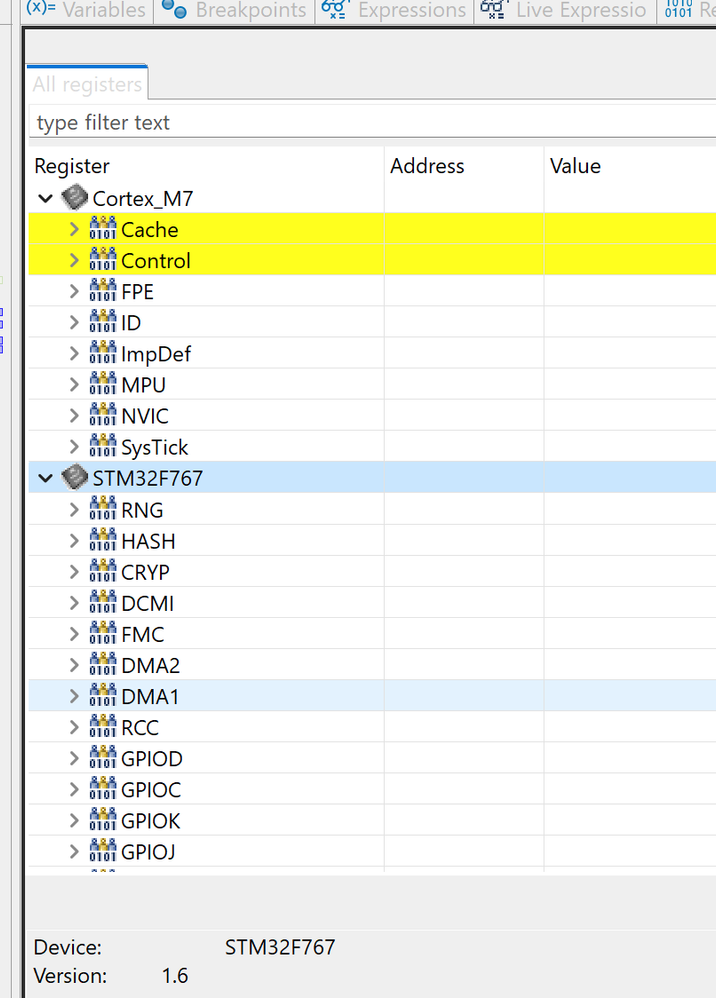Screen dimensions: 716x998
Task: Expand the RNG peripheral
Action: (74, 510)
